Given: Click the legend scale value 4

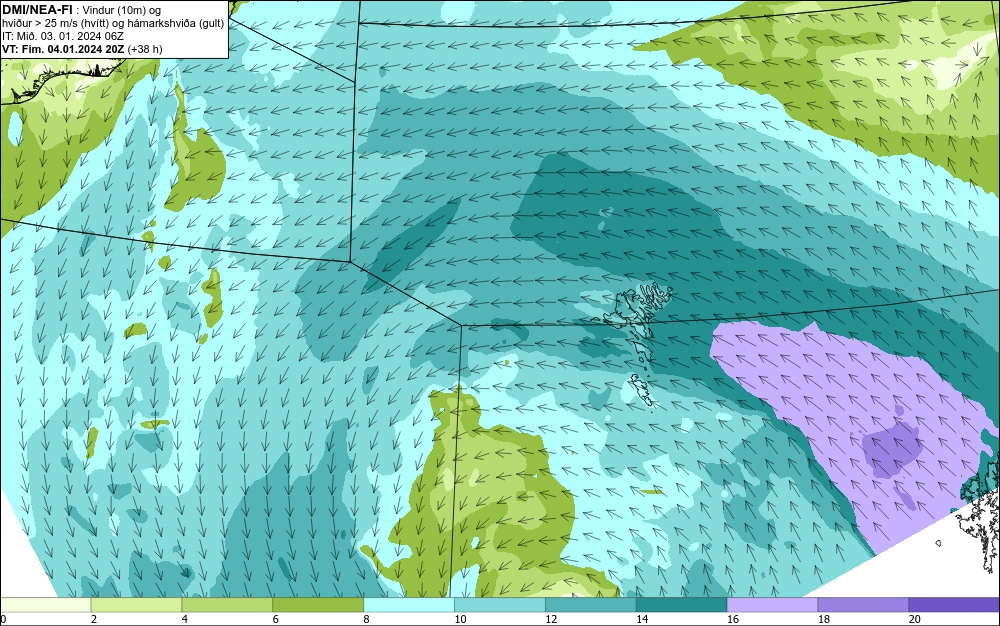Looking at the screenshot, I should 185,619.
